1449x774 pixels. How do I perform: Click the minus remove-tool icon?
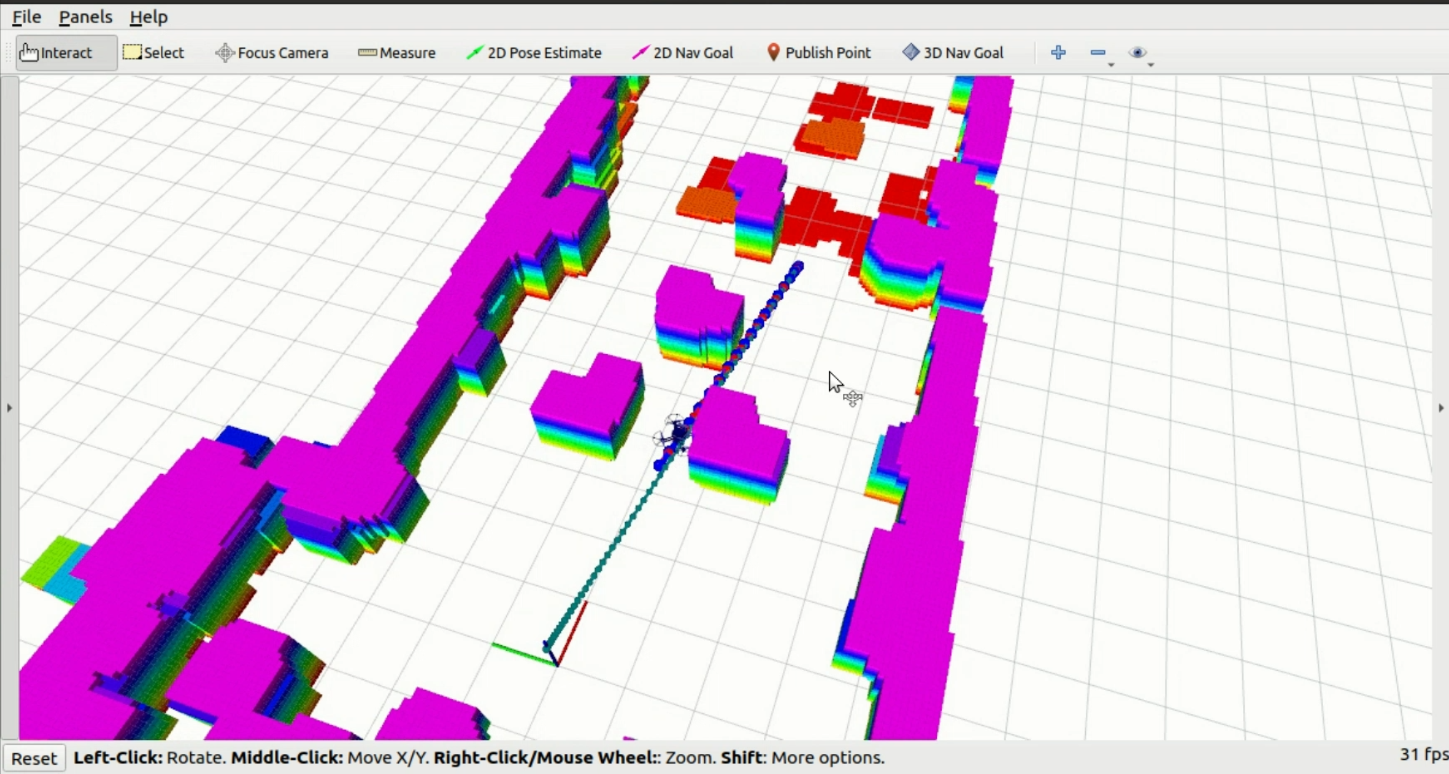[x=1098, y=53]
